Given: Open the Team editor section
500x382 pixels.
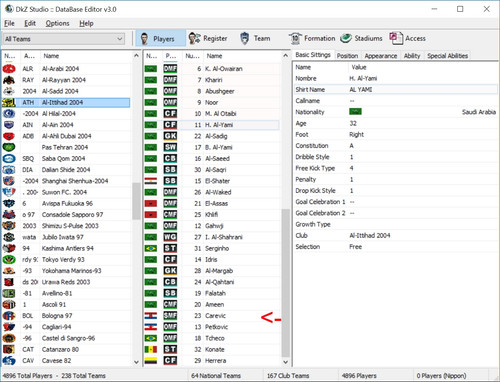Looking at the screenshot, I should pos(255,39).
